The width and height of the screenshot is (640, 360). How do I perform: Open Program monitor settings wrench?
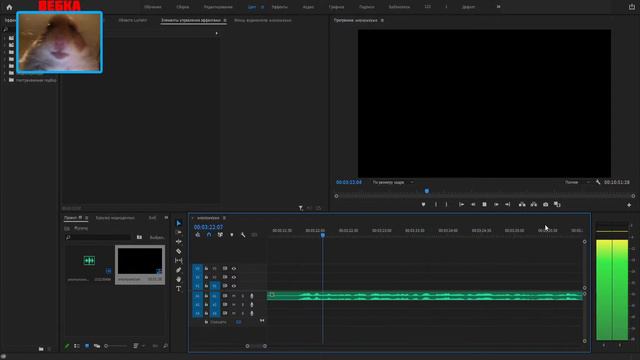pos(598,182)
